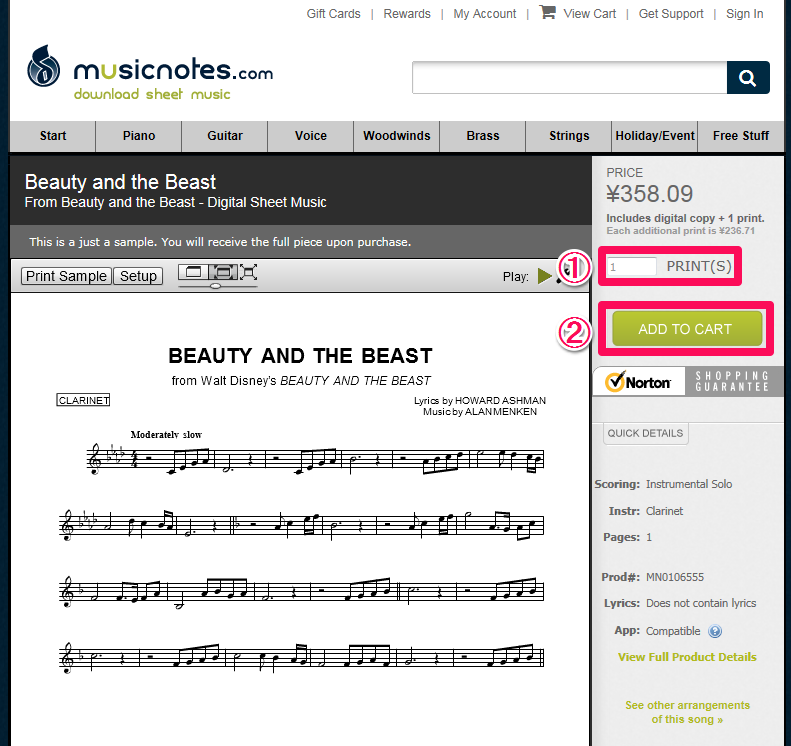This screenshot has height=746, width=791.
Task: Click the Print Sample button
Action: (66, 276)
